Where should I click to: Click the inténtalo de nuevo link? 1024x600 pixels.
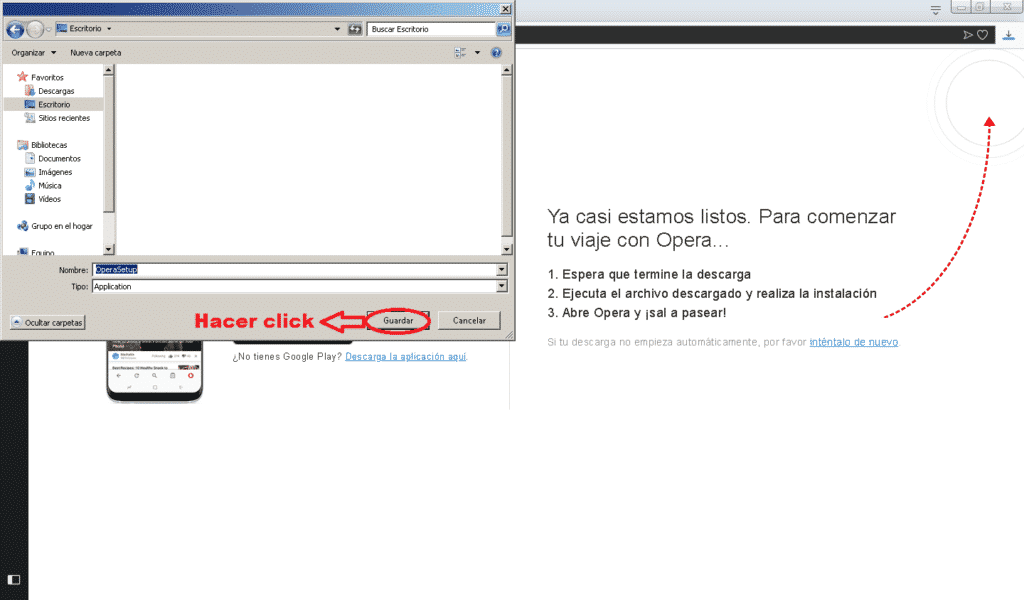point(852,341)
